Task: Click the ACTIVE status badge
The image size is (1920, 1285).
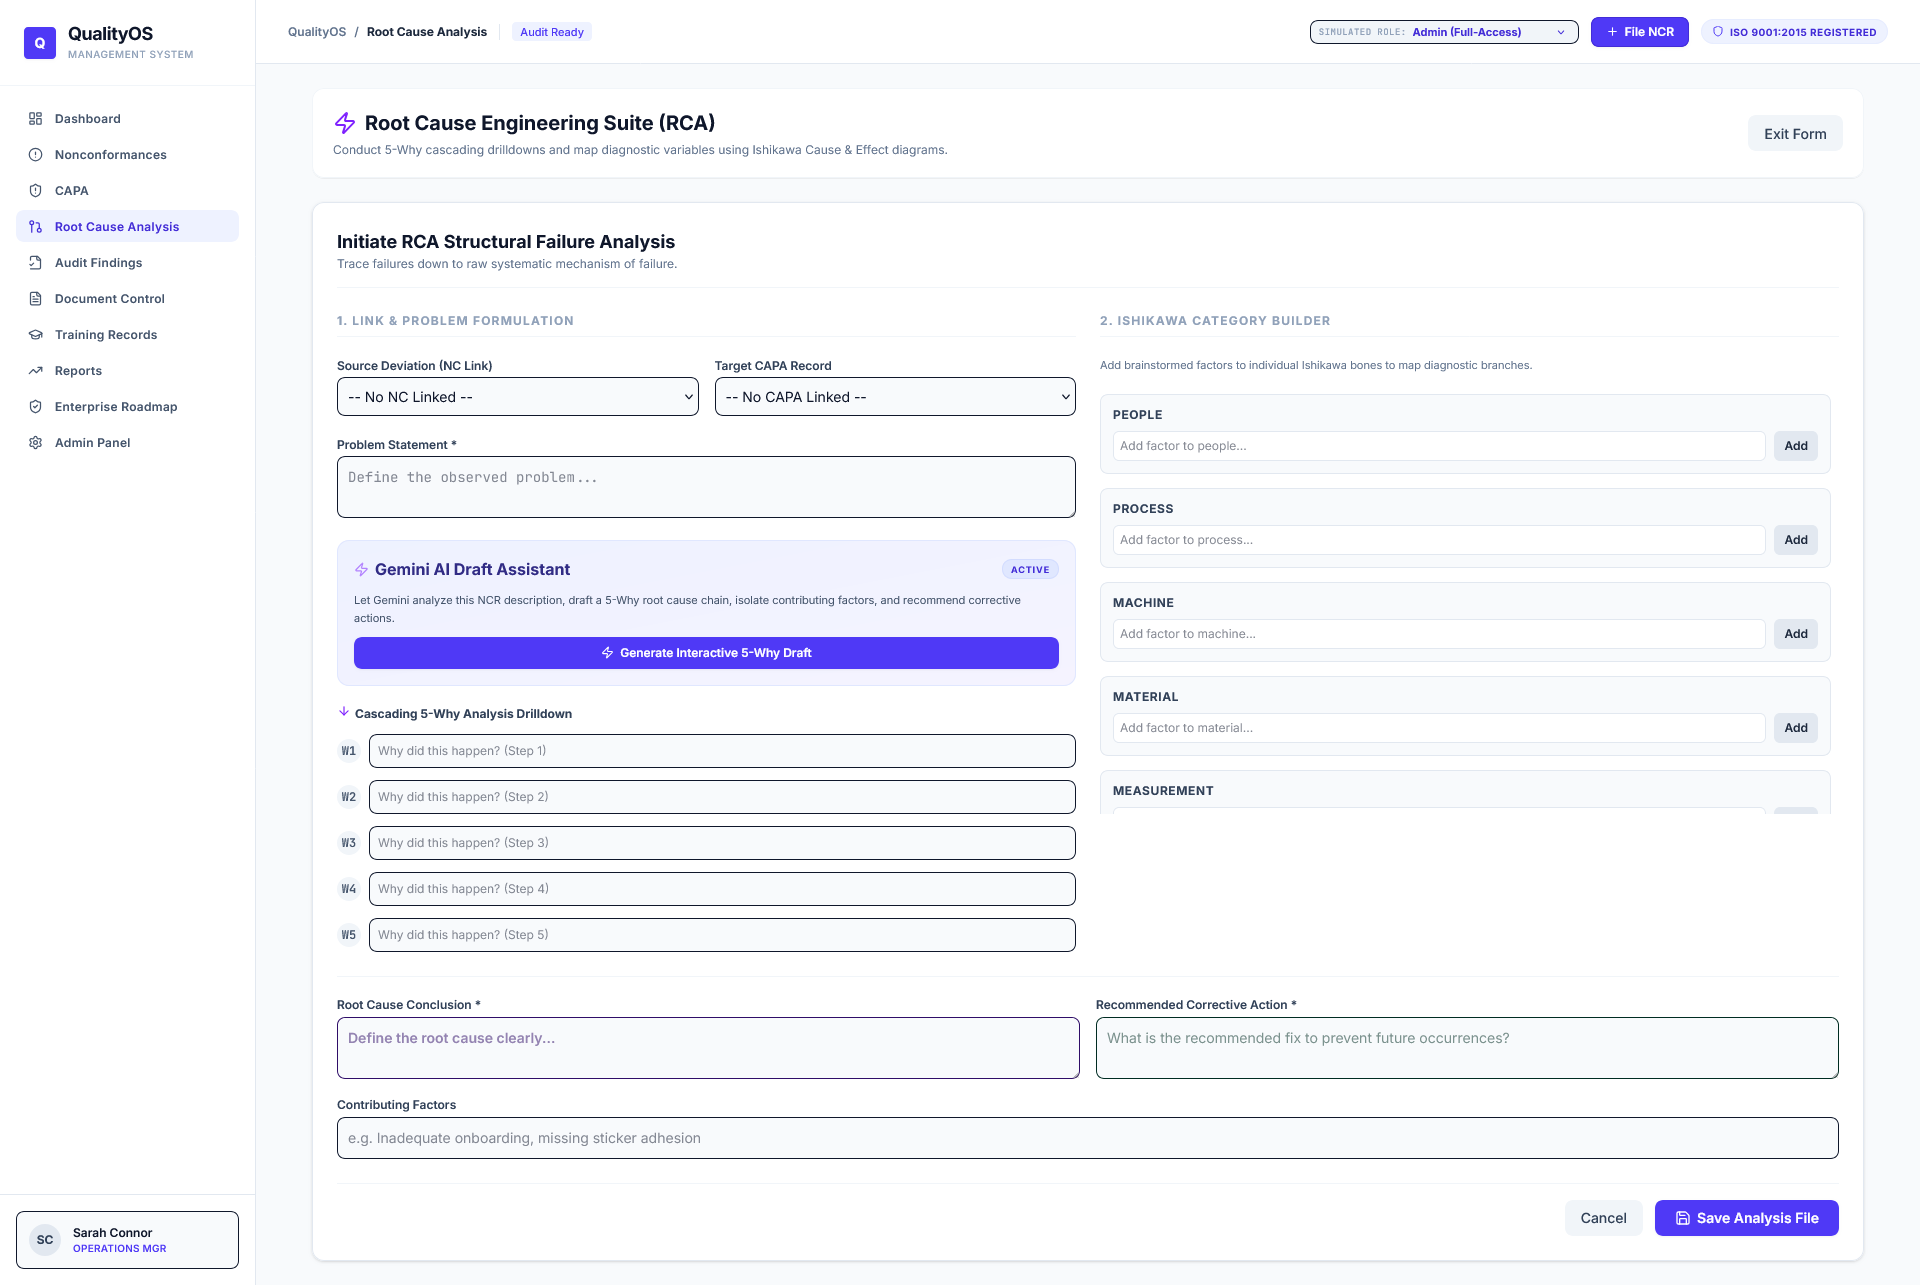Action: pos(1030,570)
